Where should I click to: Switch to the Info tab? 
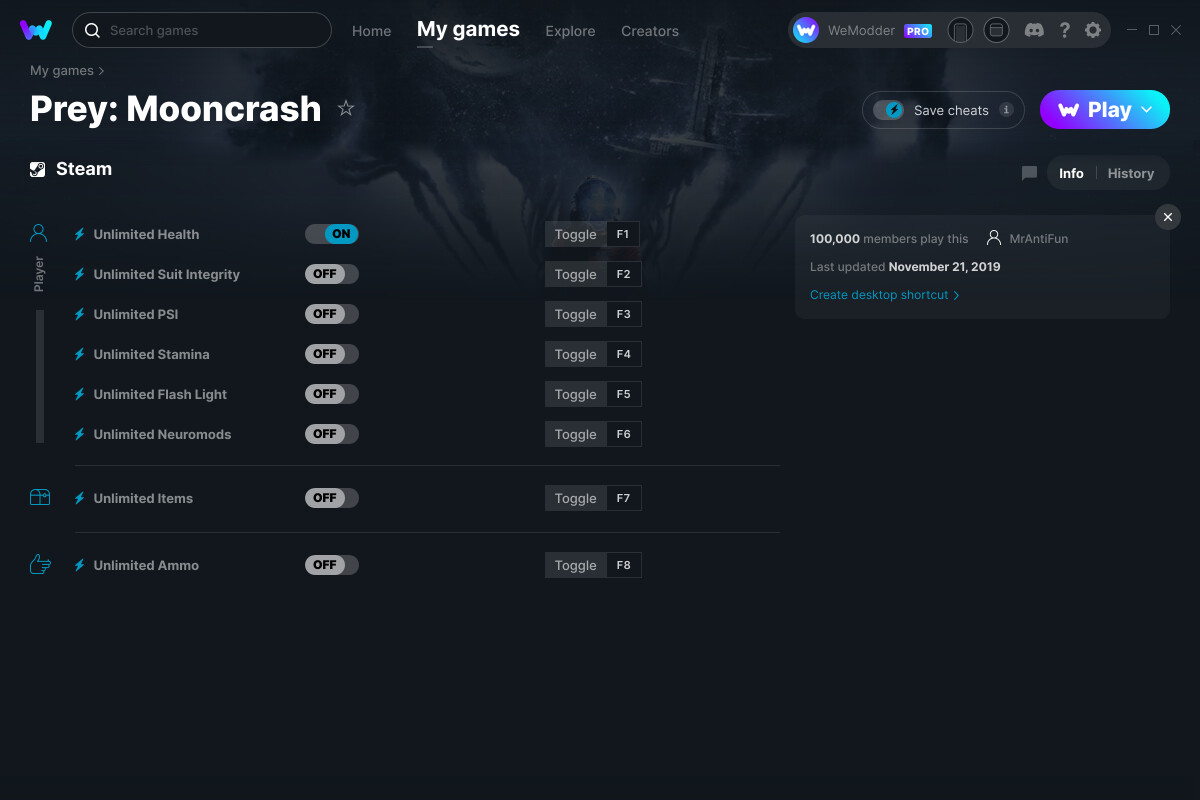point(1071,173)
